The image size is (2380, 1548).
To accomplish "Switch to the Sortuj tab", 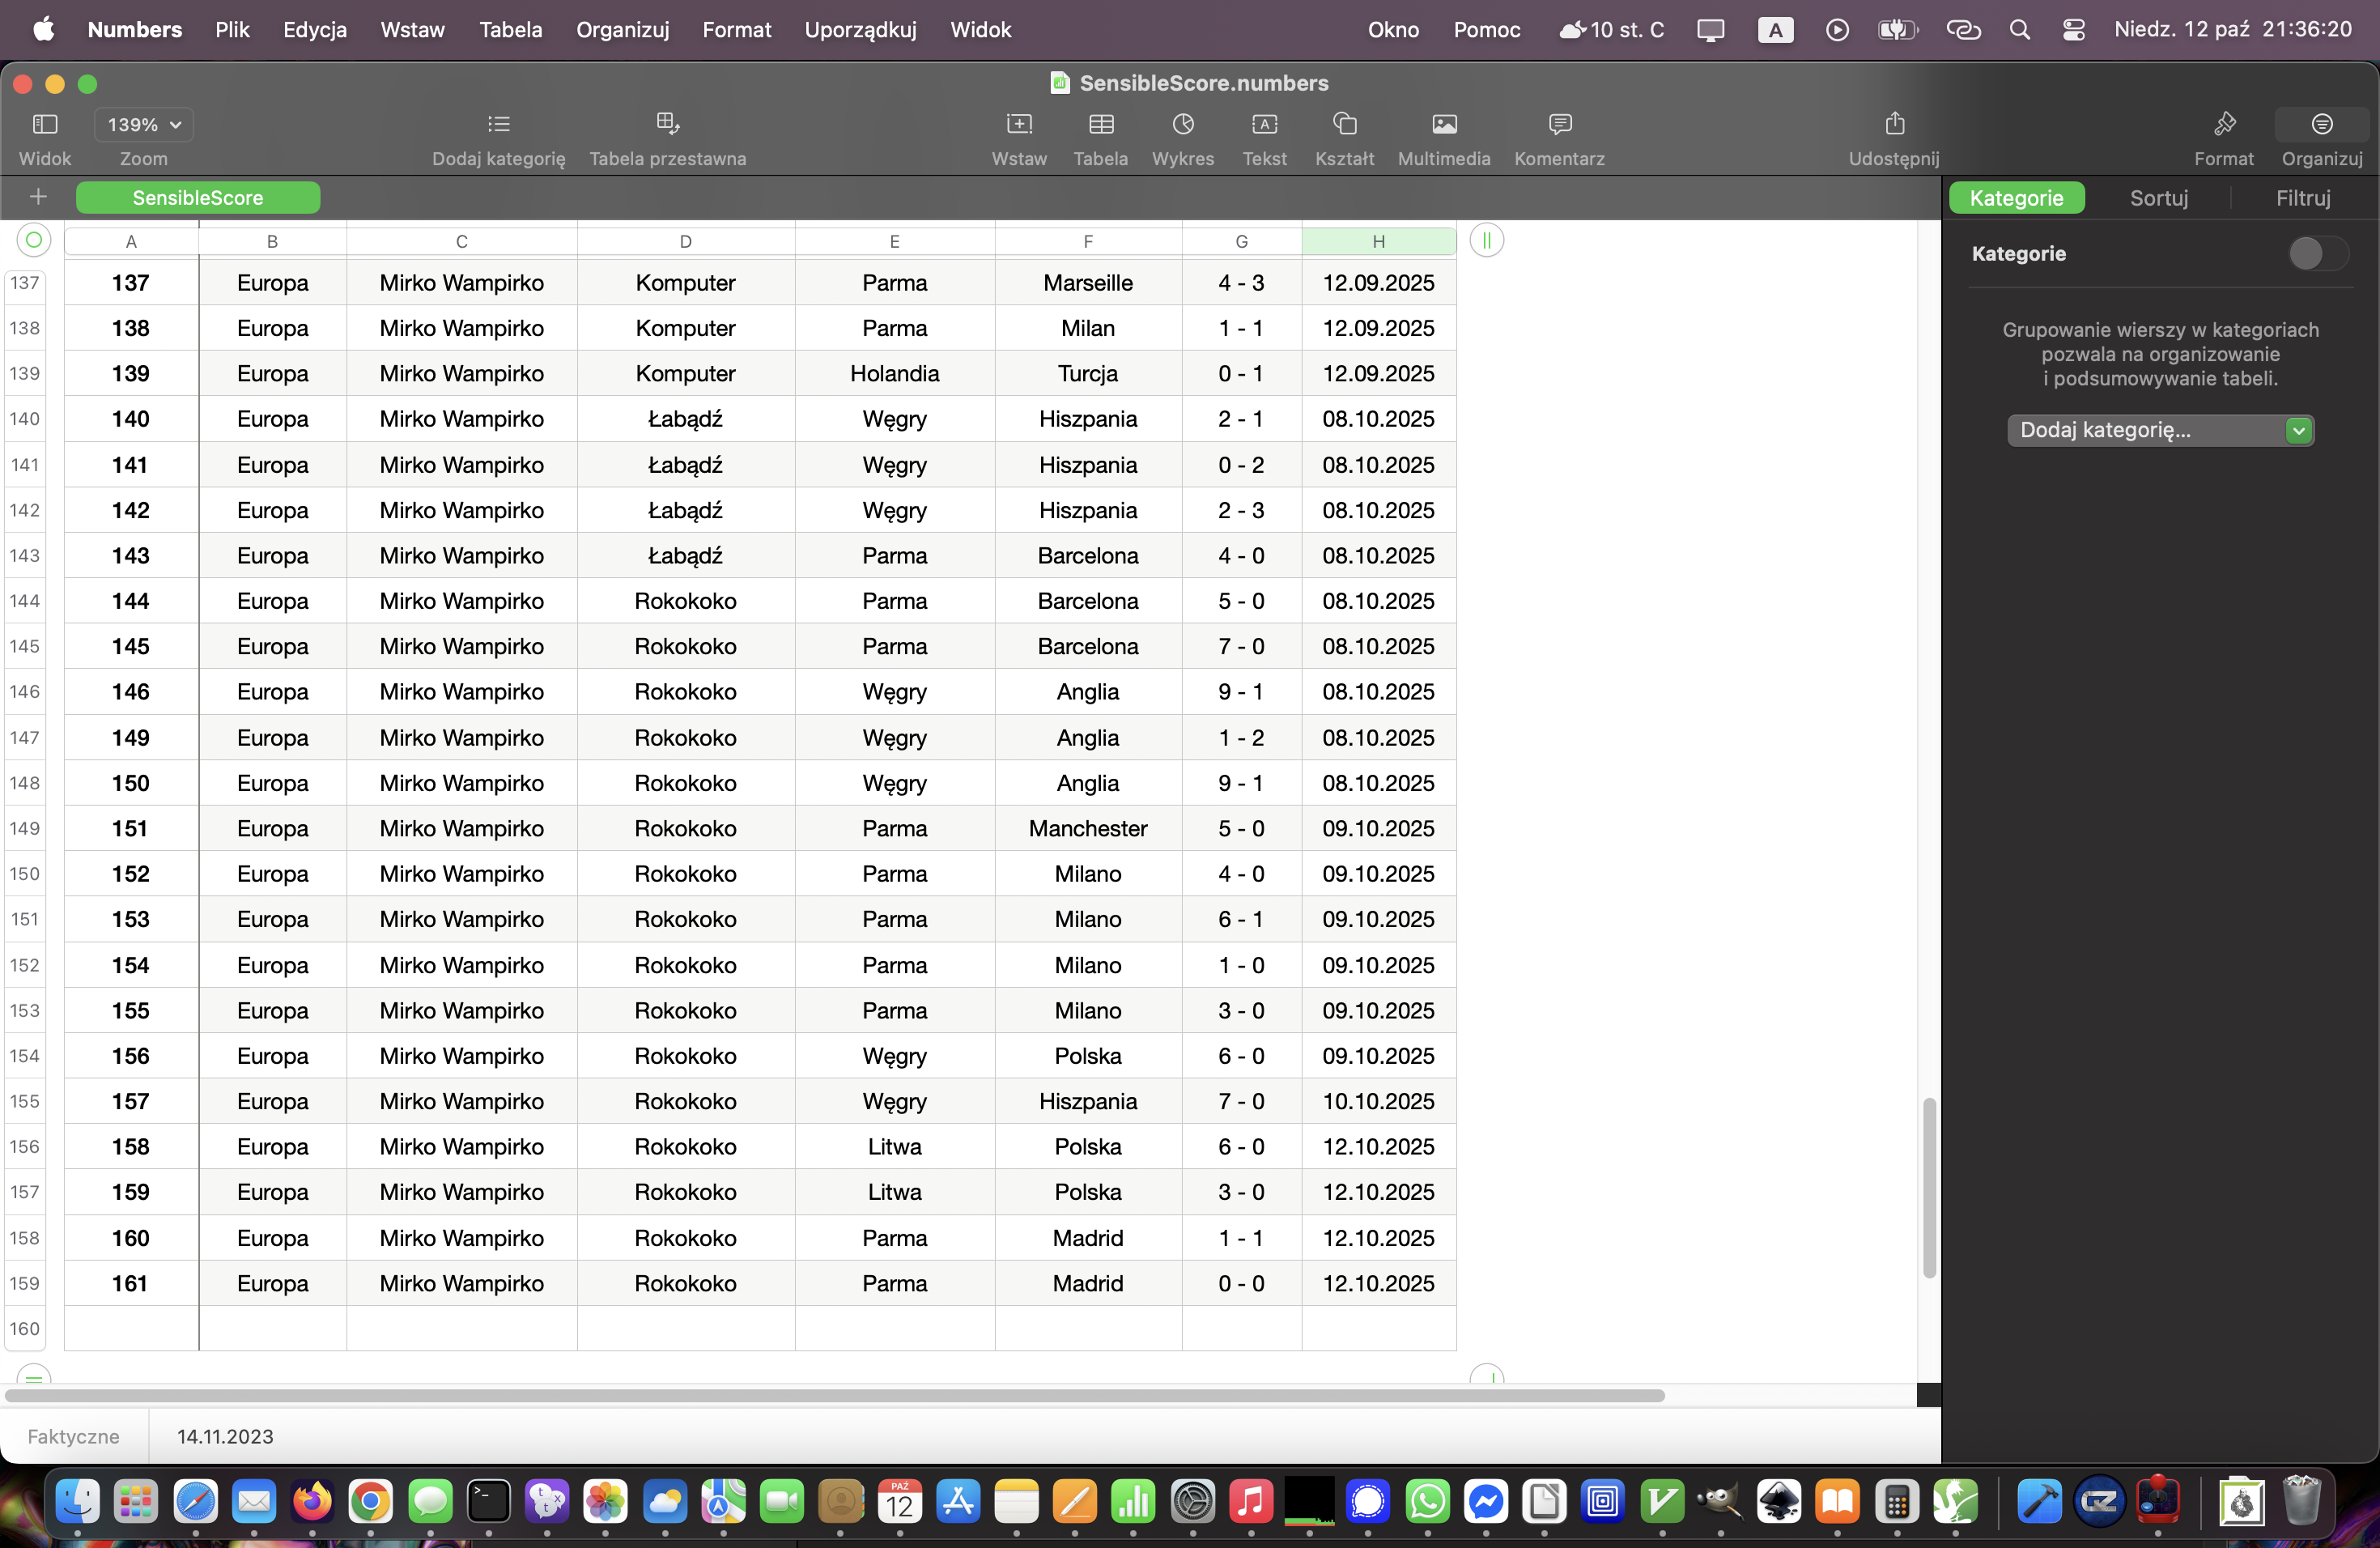I will 2158,198.
